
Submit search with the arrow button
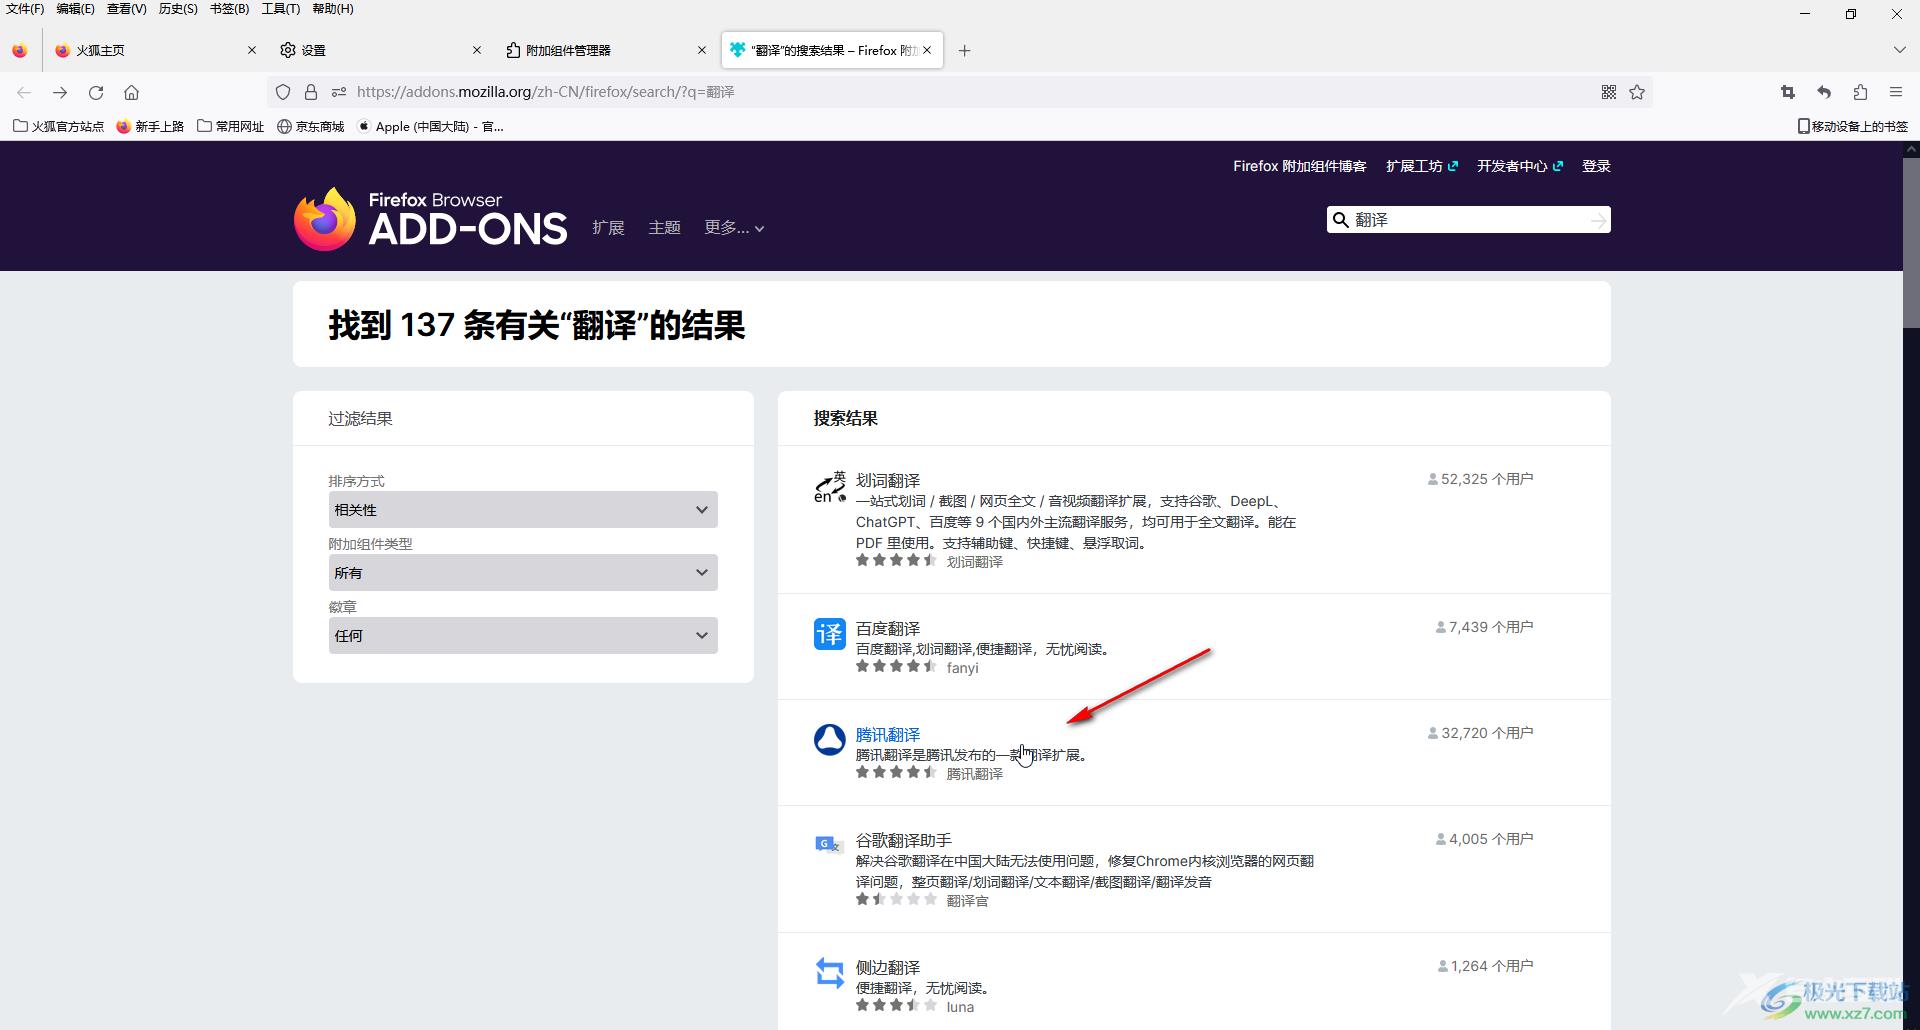click(1598, 220)
